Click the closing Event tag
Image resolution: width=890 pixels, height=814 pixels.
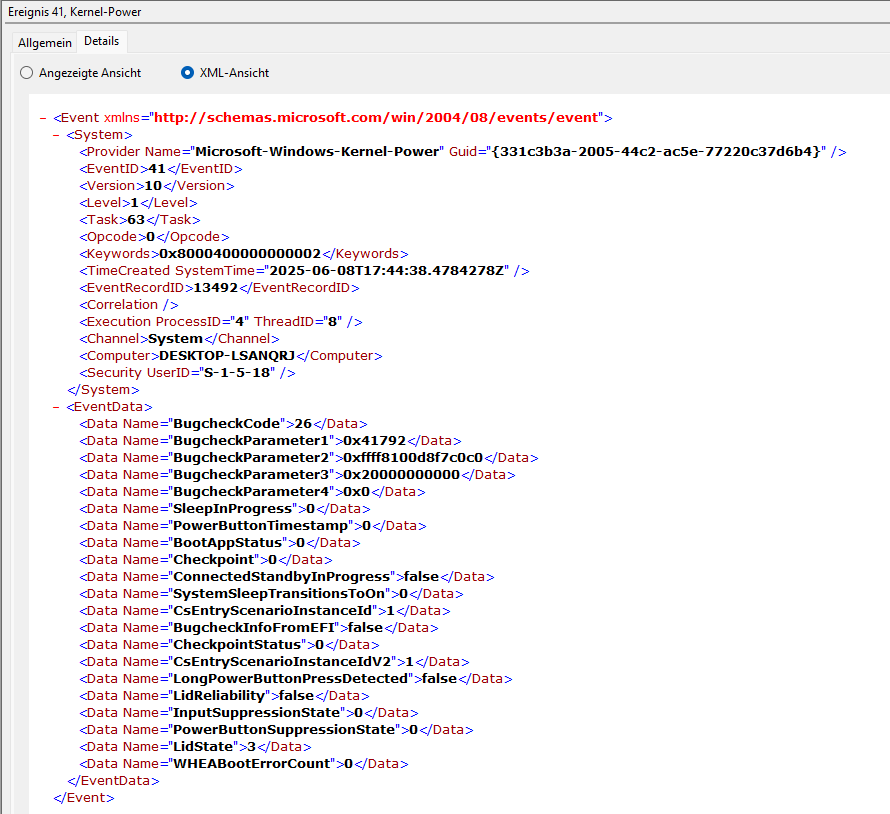pos(84,799)
